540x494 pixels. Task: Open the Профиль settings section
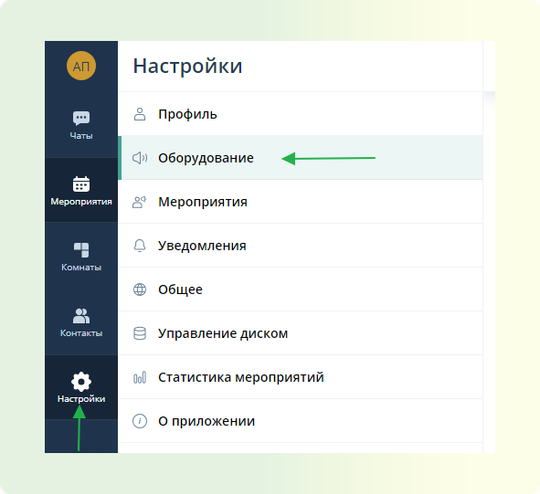point(300,114)
